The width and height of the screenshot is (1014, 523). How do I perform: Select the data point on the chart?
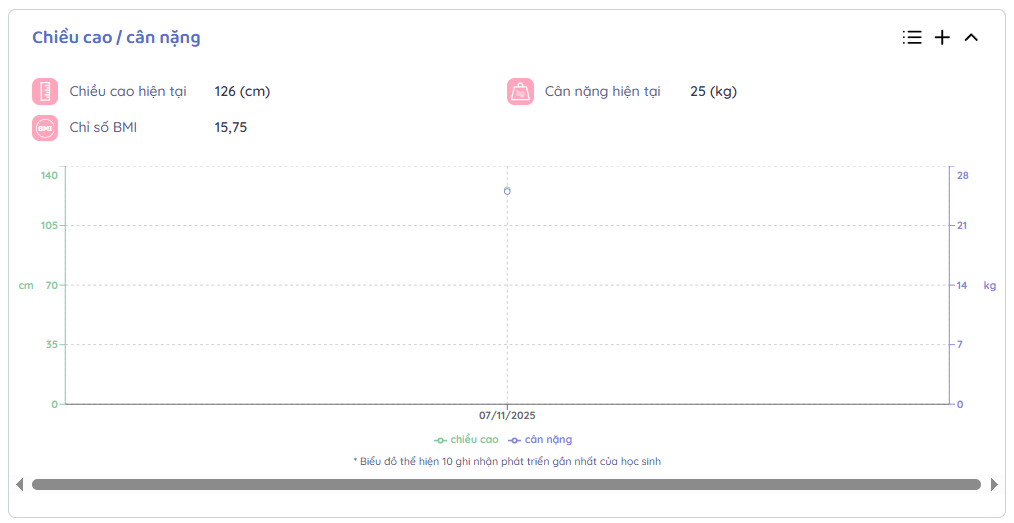(507, 191)
